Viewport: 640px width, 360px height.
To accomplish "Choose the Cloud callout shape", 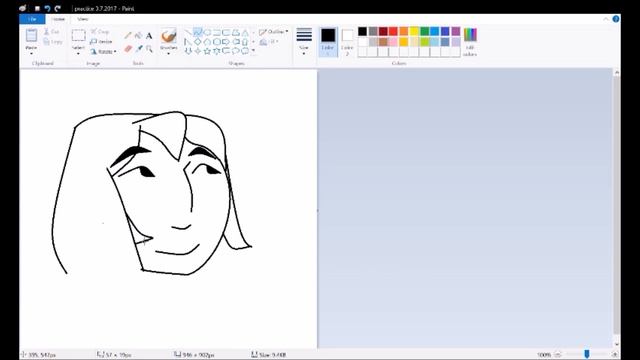I will coord(245,51).
